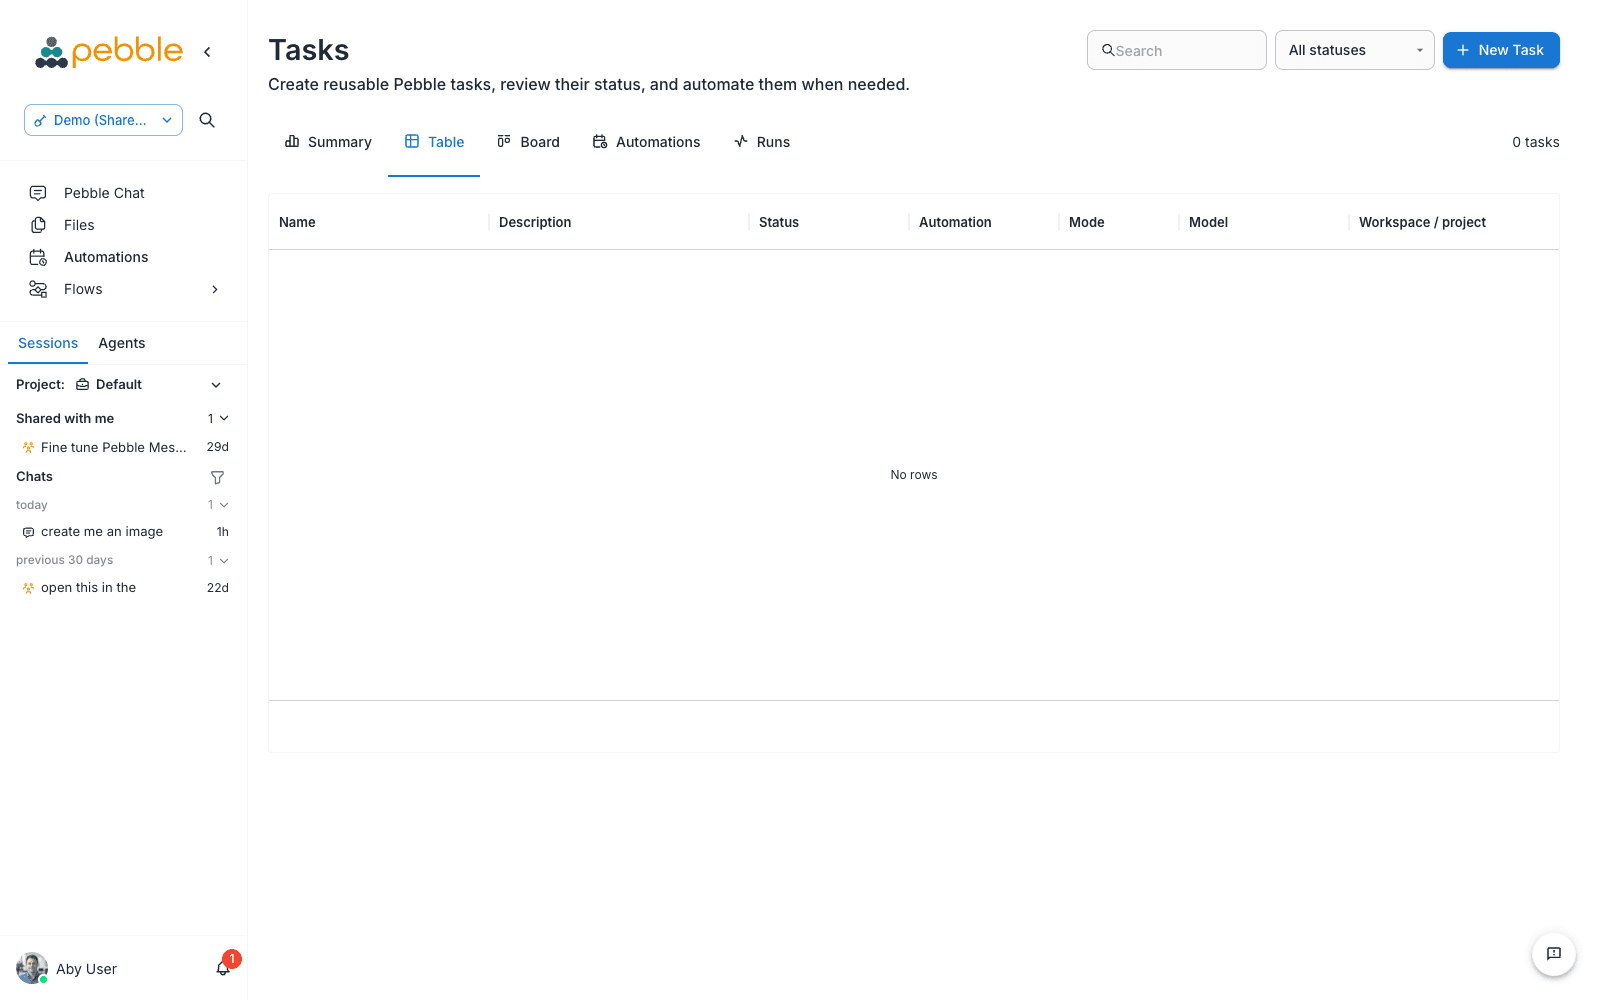Collapse the sidebar with the arrow icon
The height and width of the screenshot is (1000, 1600).
207,52
